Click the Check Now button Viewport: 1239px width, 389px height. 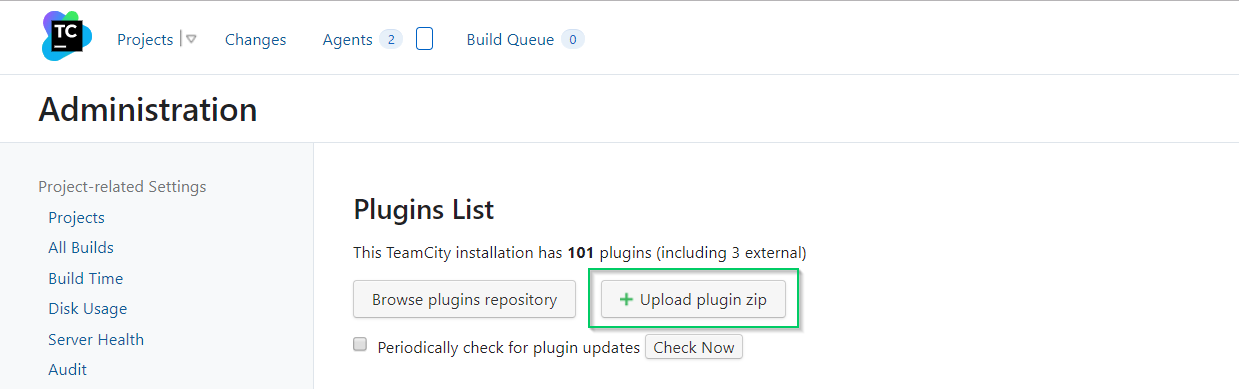(x=694, y=348)
